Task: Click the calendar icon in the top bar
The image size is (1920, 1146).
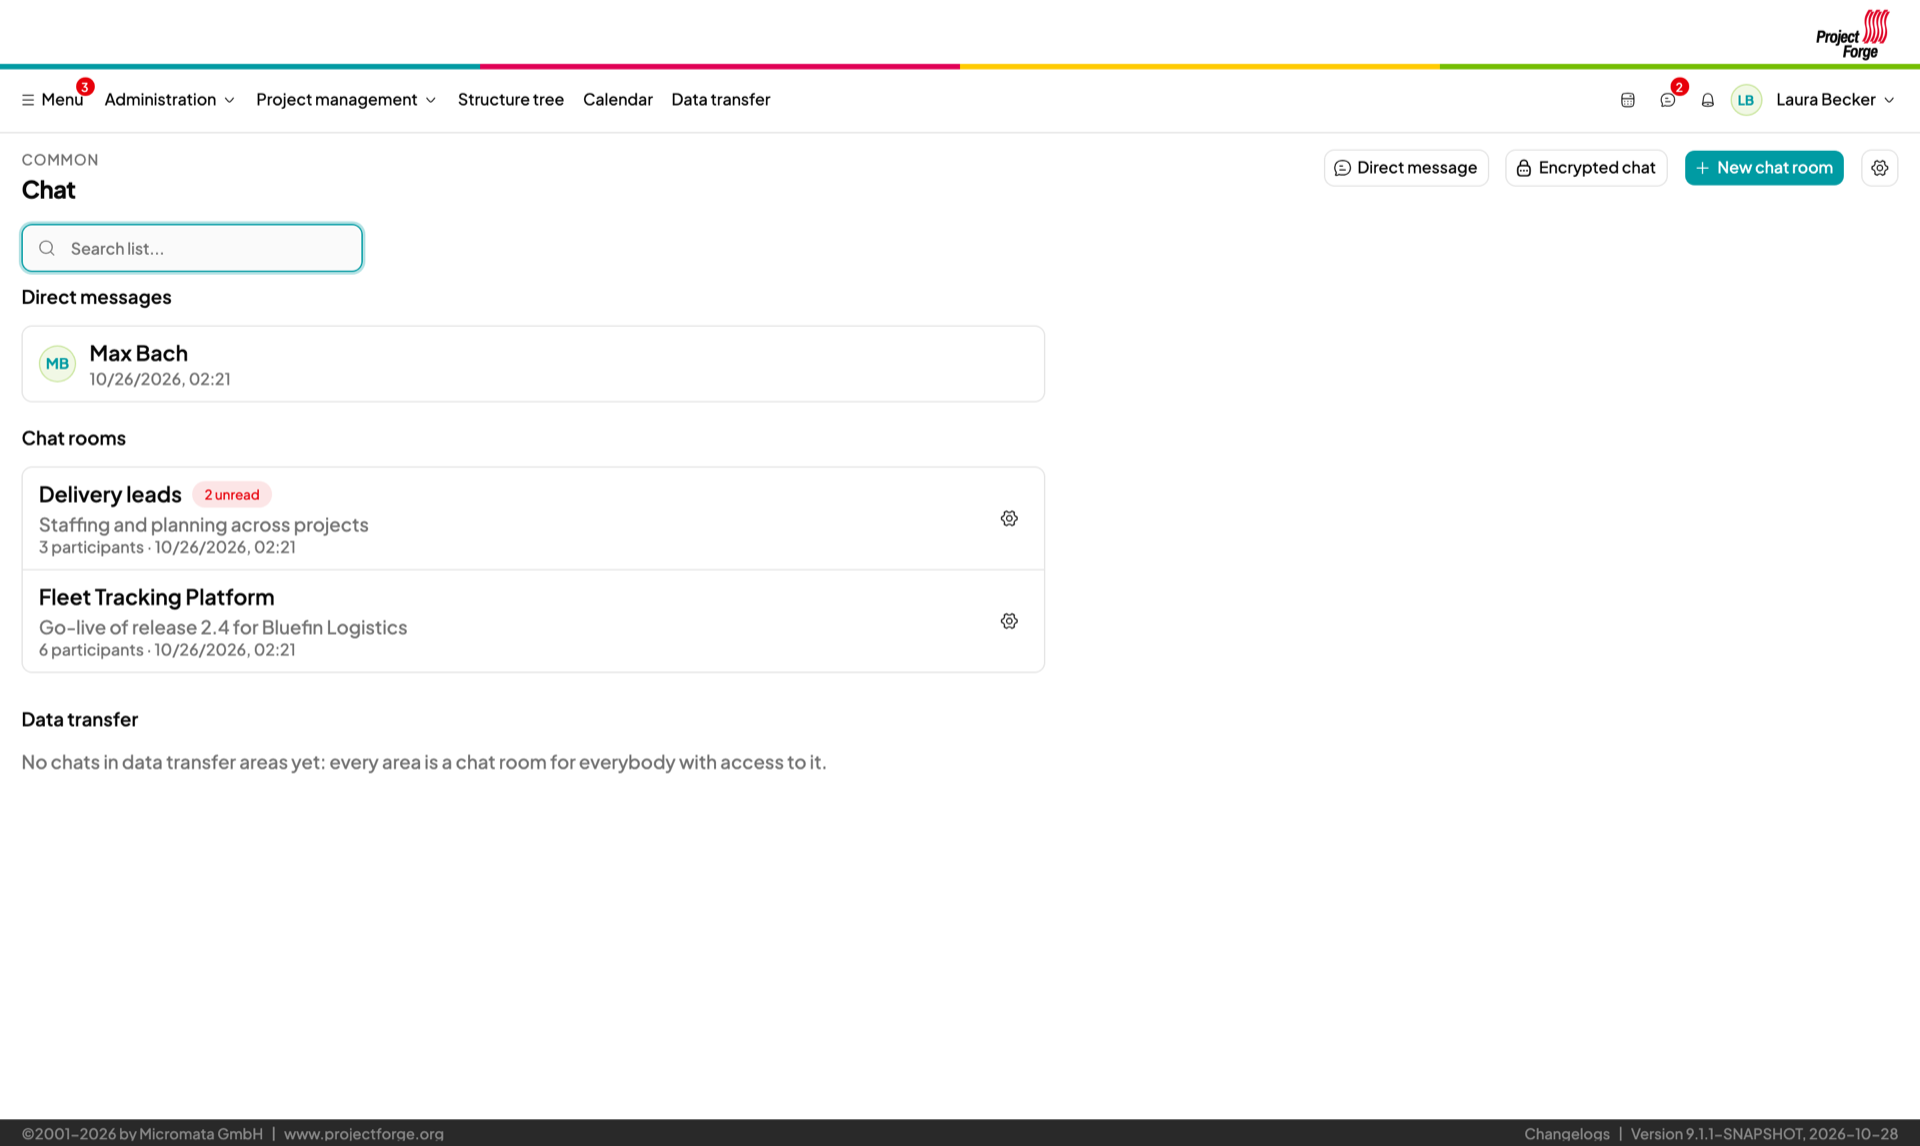Action: coord(1627,100)
